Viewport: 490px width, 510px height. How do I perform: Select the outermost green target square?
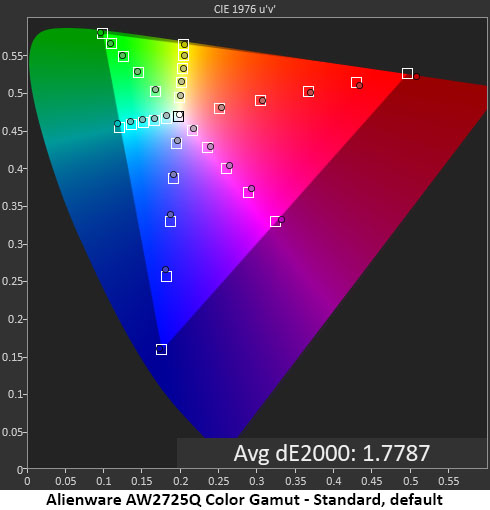(102, 33)
